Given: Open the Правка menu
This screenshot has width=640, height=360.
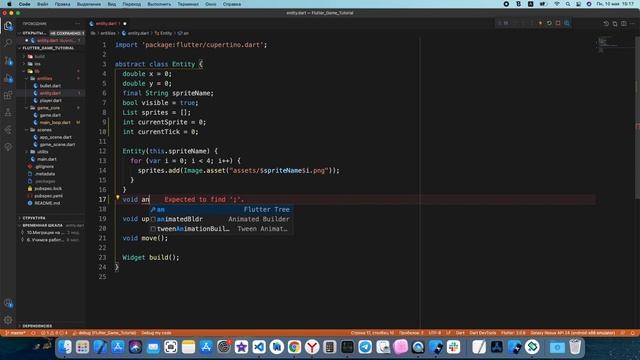Looking at the screenshot, I should [62, 4].
